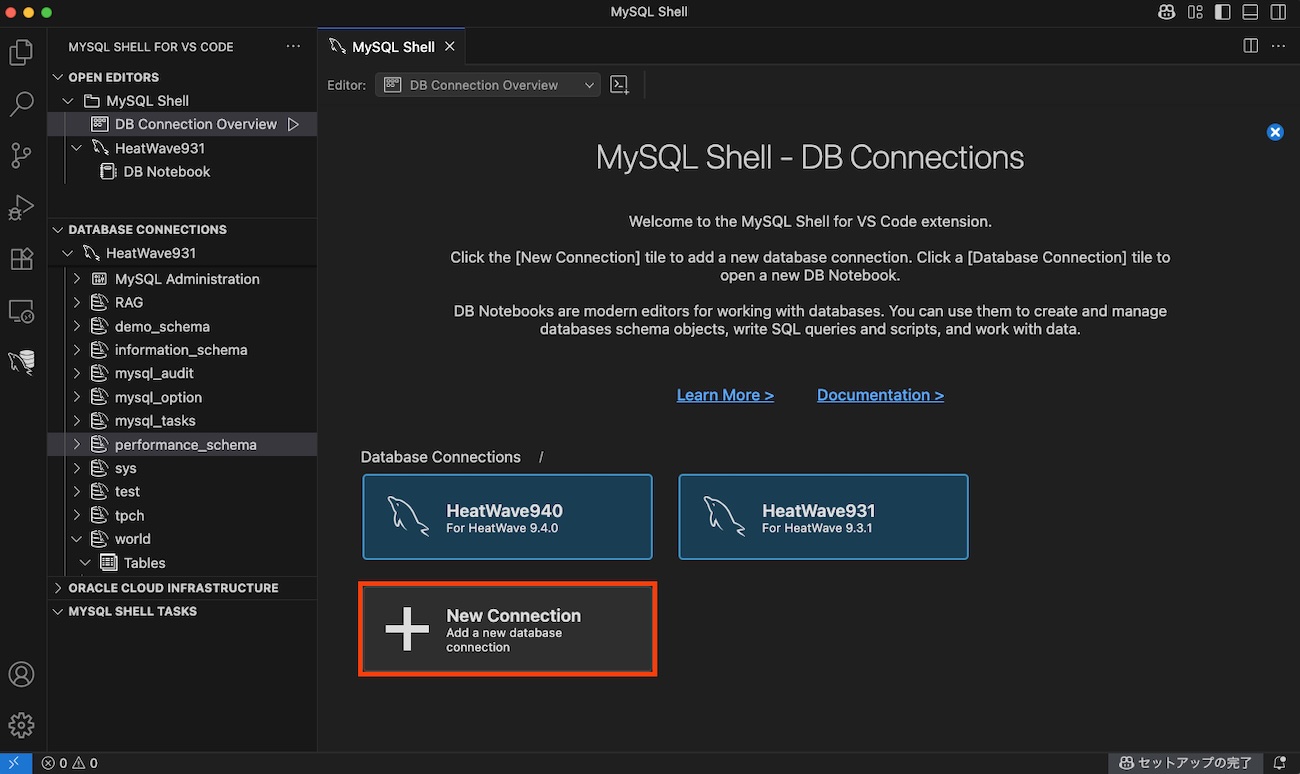Click the Copilot icon in title bar
Image resolution: width=1300 pixels, height=774 pixels.
click(x=1166, y=12)
